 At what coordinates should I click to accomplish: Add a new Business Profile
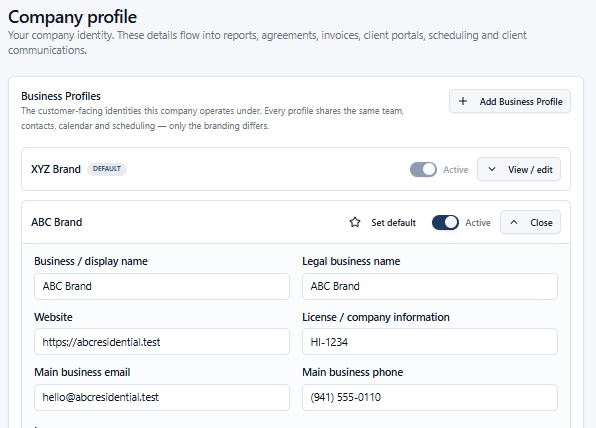pos(510,101)
